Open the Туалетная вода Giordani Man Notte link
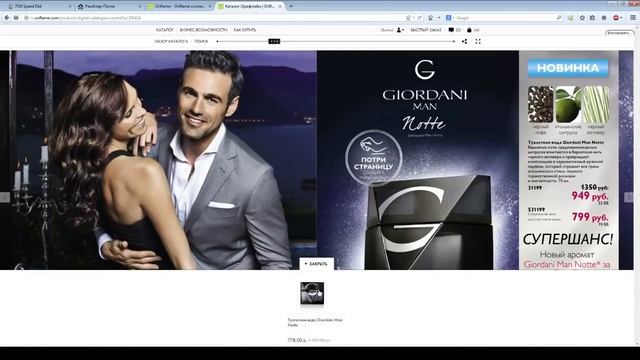This screenshot has height=360, width=640. (315, 322)
